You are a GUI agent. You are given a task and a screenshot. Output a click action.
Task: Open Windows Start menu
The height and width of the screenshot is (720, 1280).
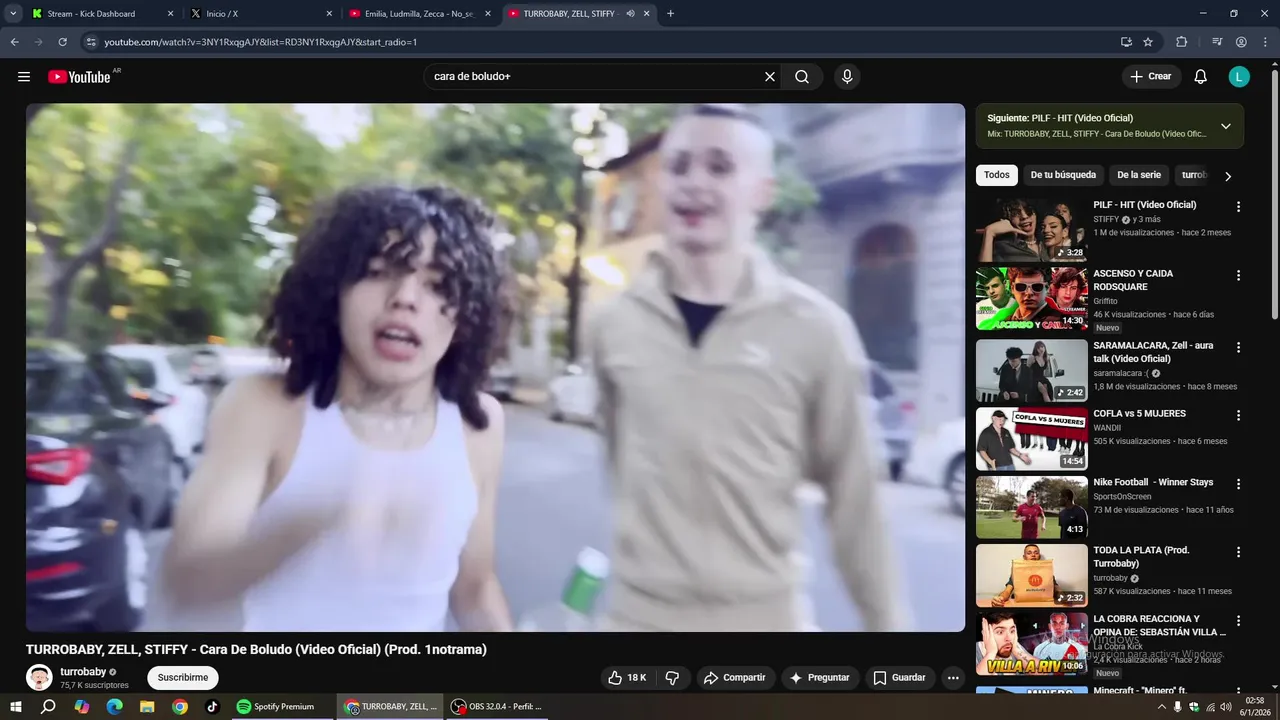click(x=16, y=706)
